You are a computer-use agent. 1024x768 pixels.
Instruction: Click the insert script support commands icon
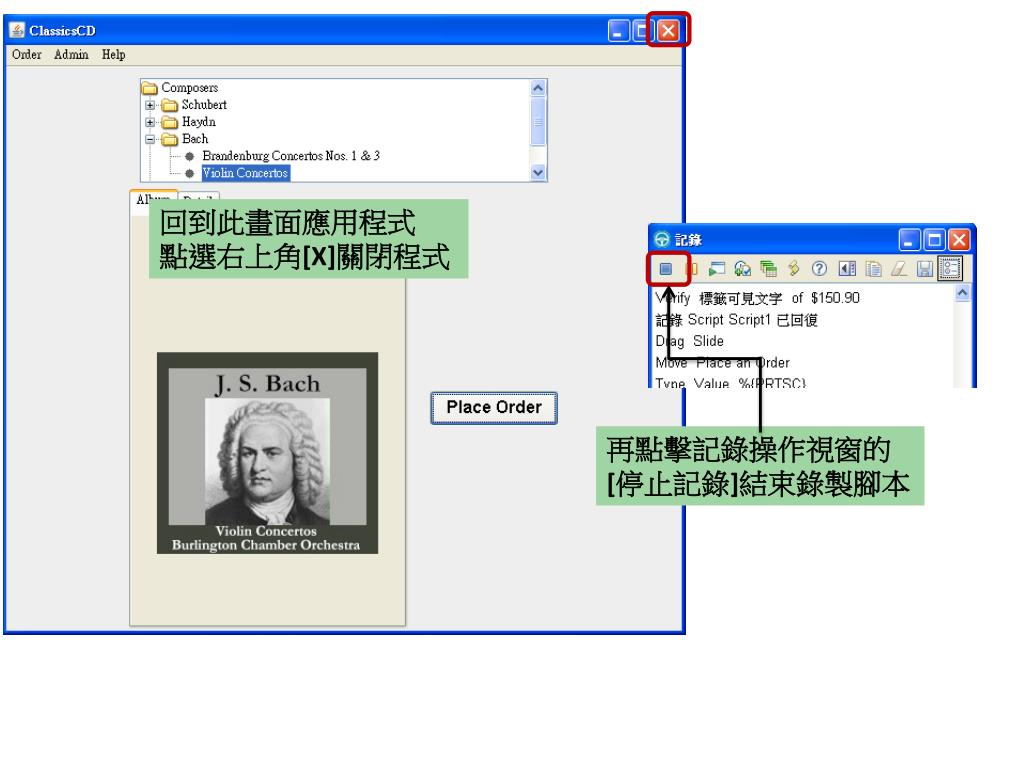(x=793, y=269)
